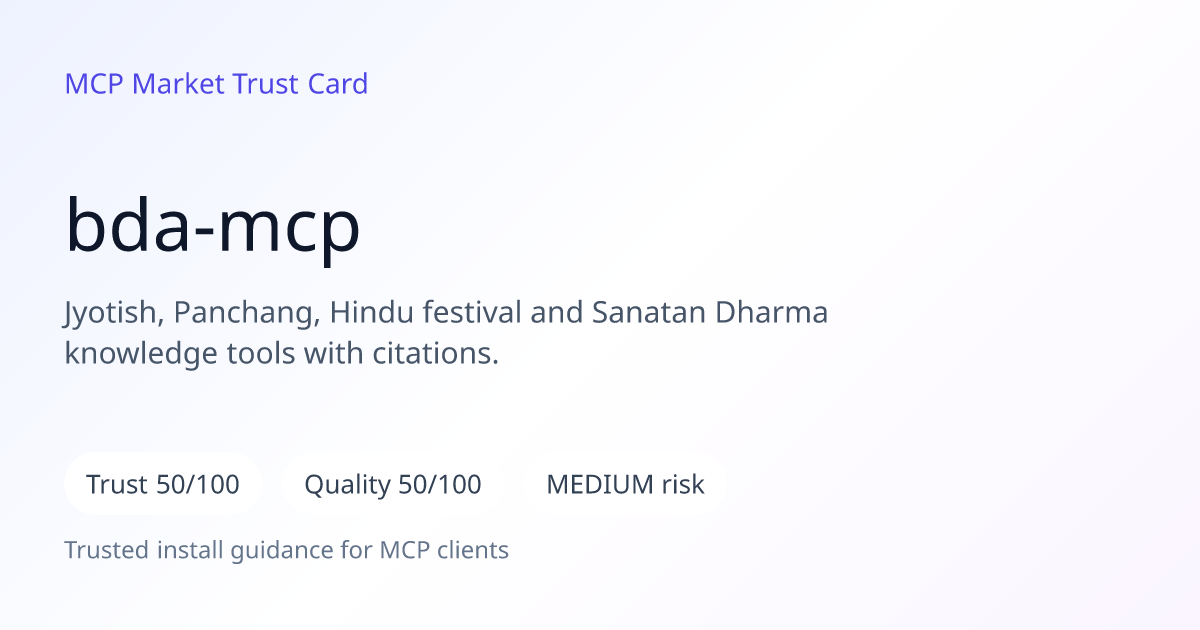The image size is (1200, 630).
Task: Click the Sanatan Dharma phrase
Action: (710, 313)
